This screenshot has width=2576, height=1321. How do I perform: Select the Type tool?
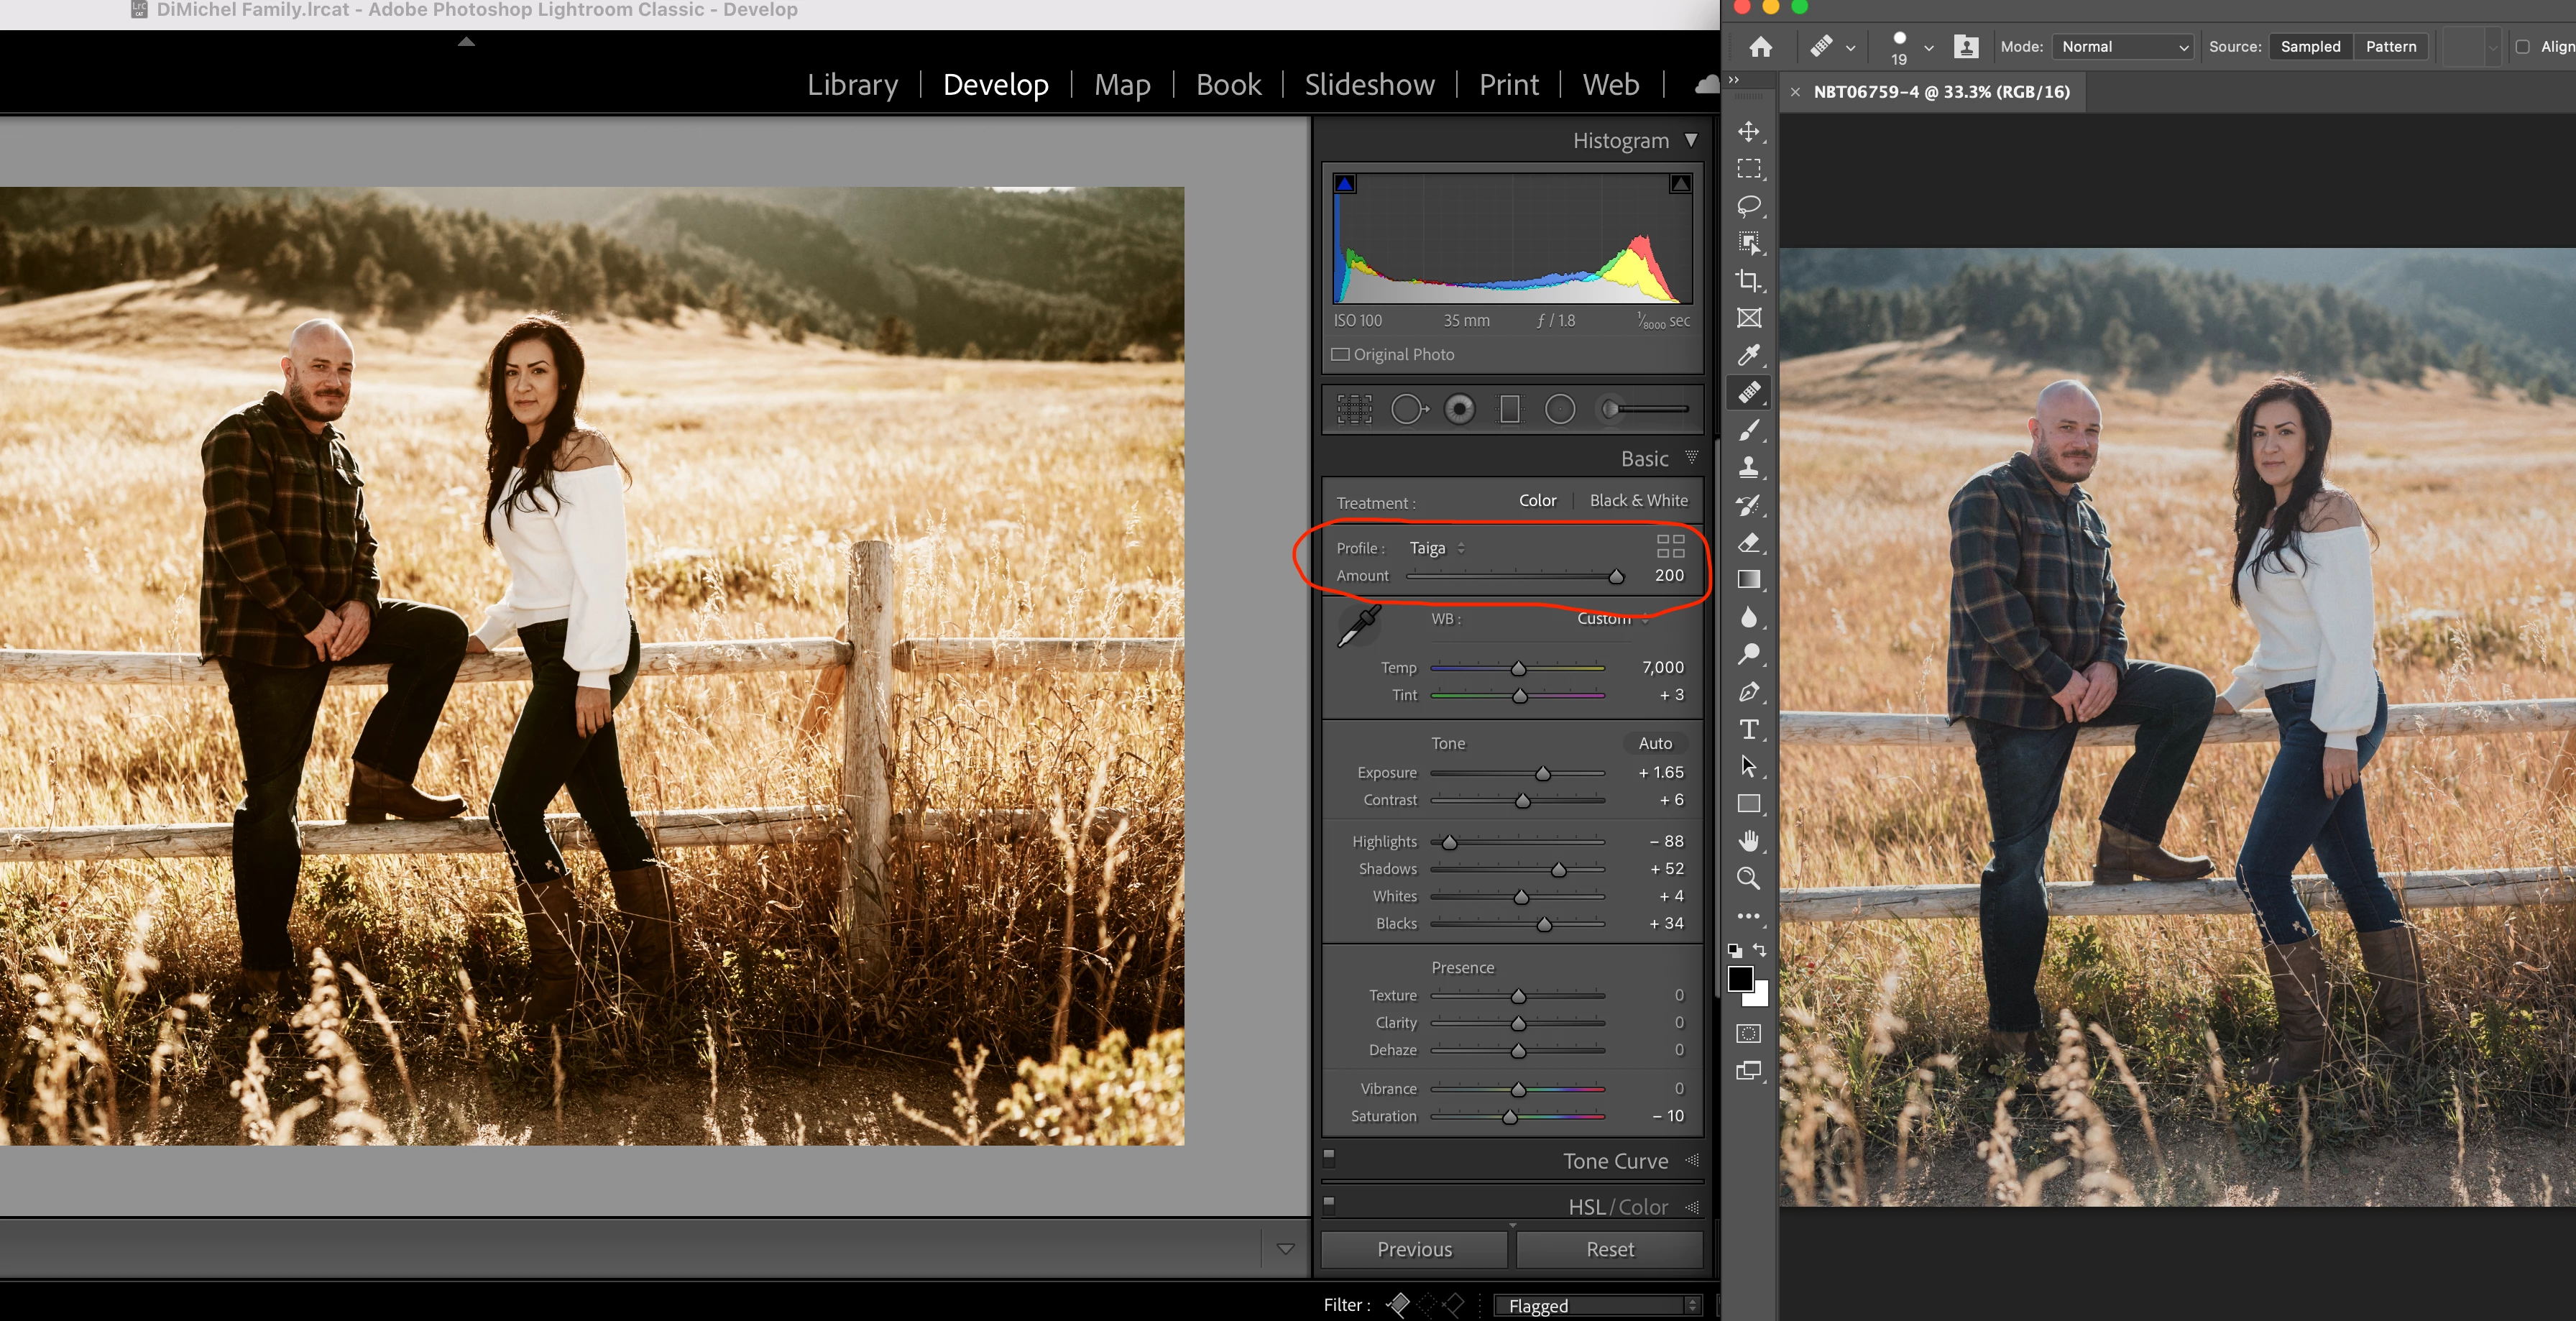coord(1748,729)
